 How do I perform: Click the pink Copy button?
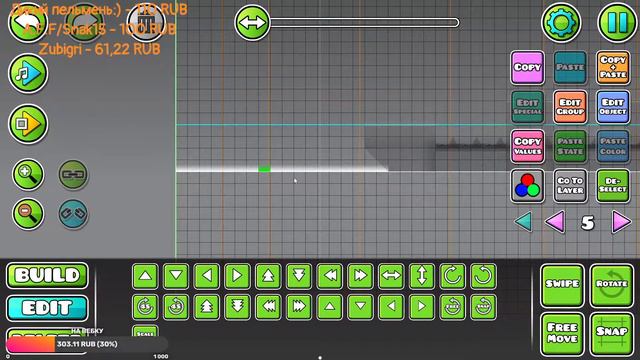click(527, 67)
